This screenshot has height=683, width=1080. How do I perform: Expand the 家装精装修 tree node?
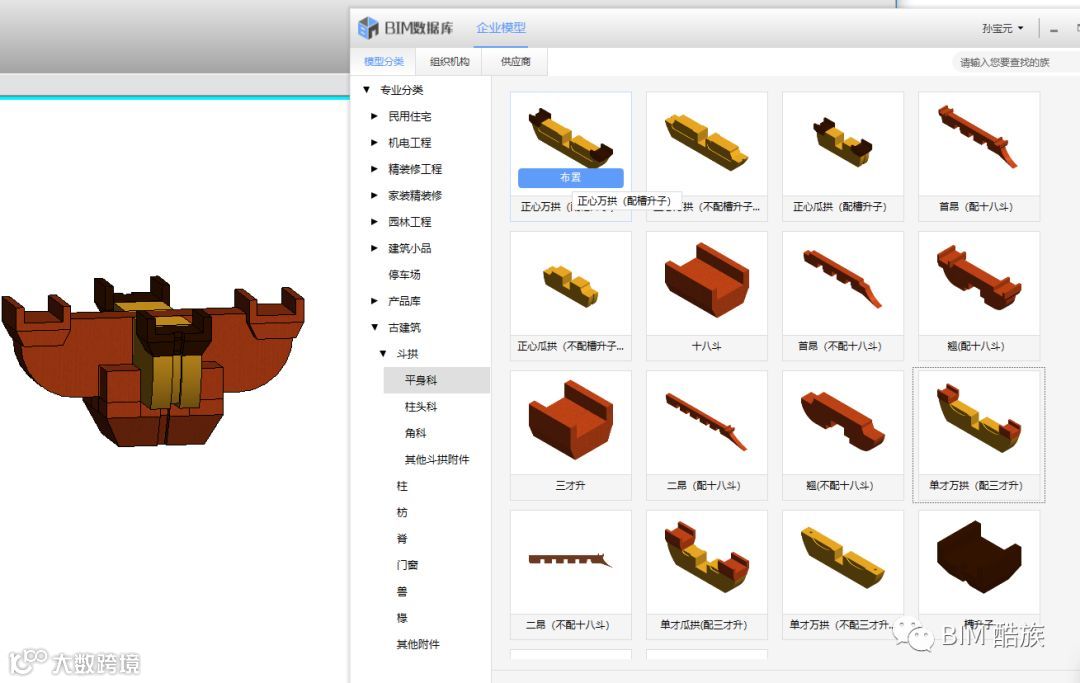374,196
